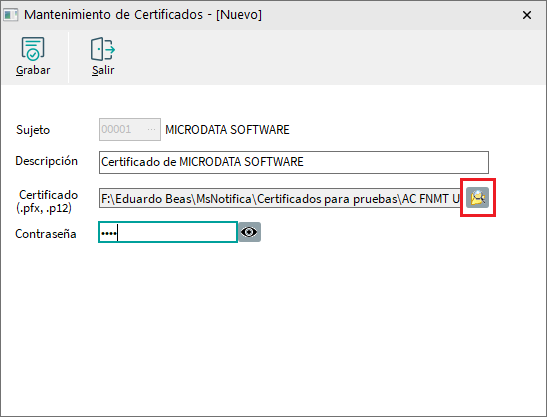The image size is (547, 417).
Task: Toggle password visibility with the eye icon
Action: [x=249, y=232]
